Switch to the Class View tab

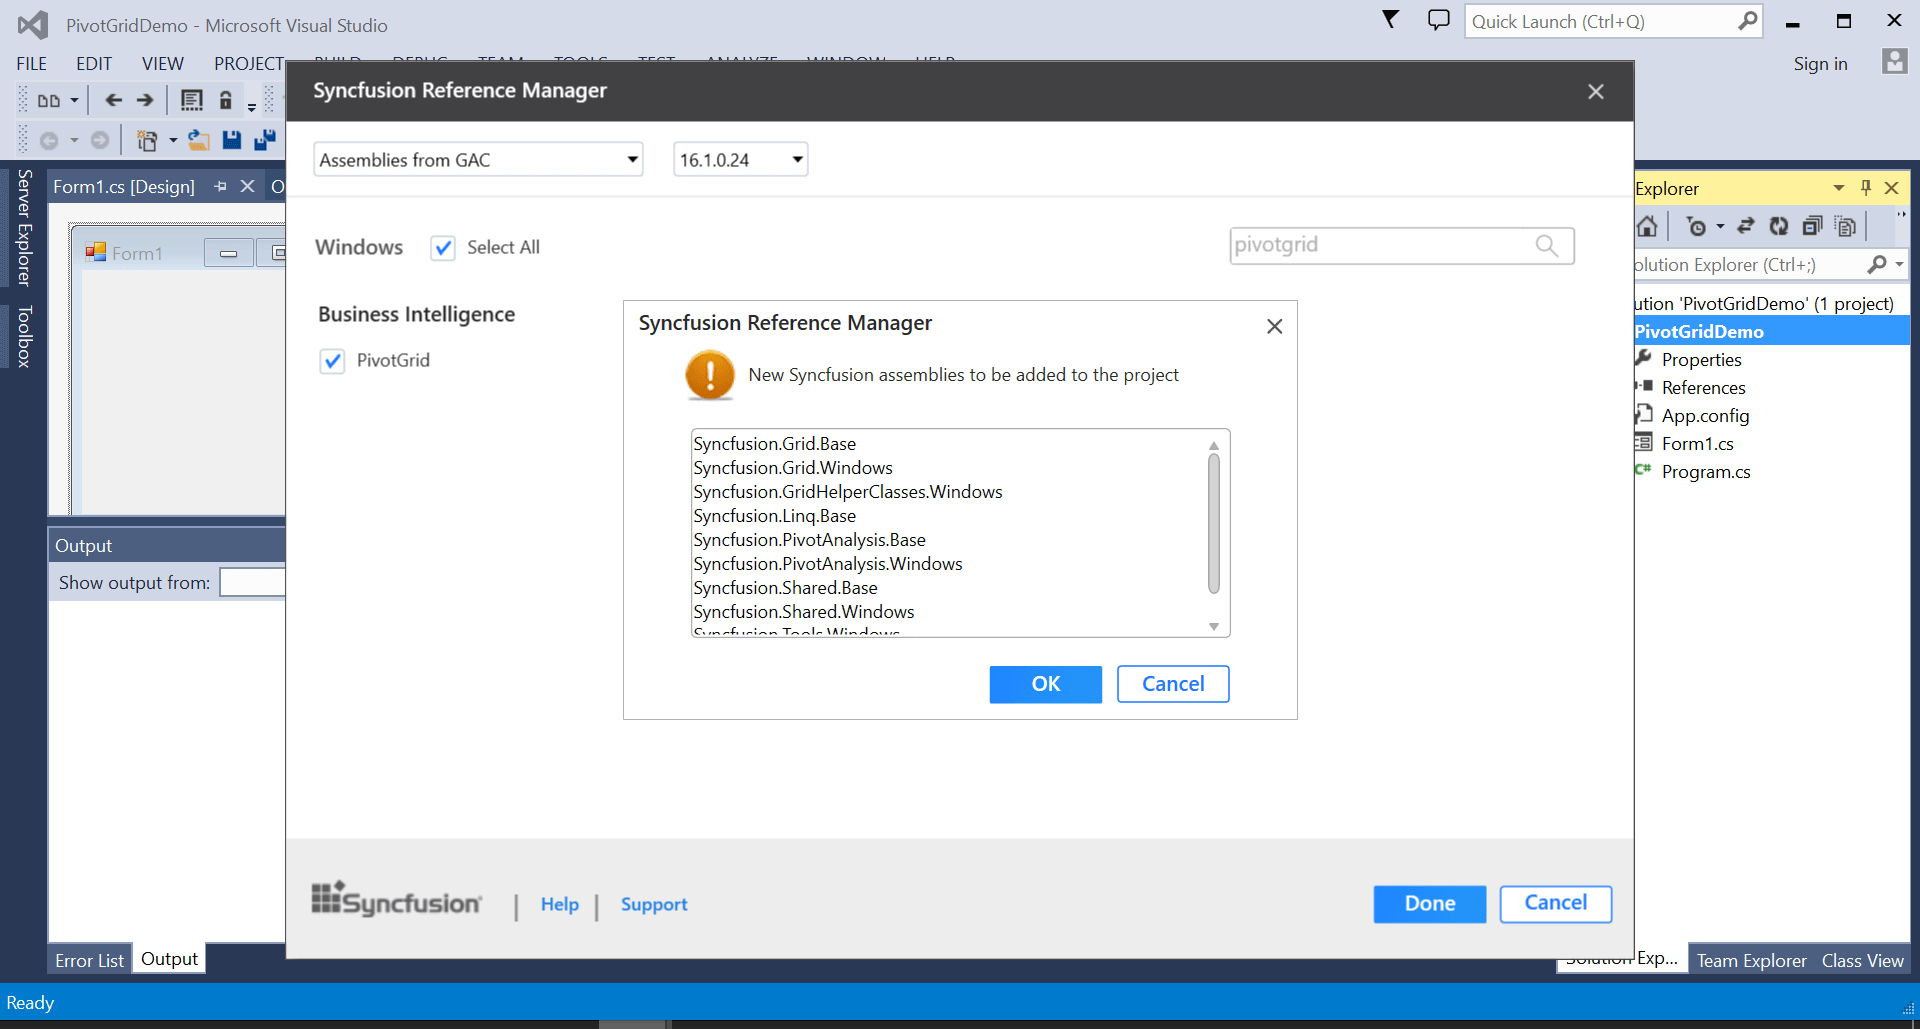pos(1862,960)
